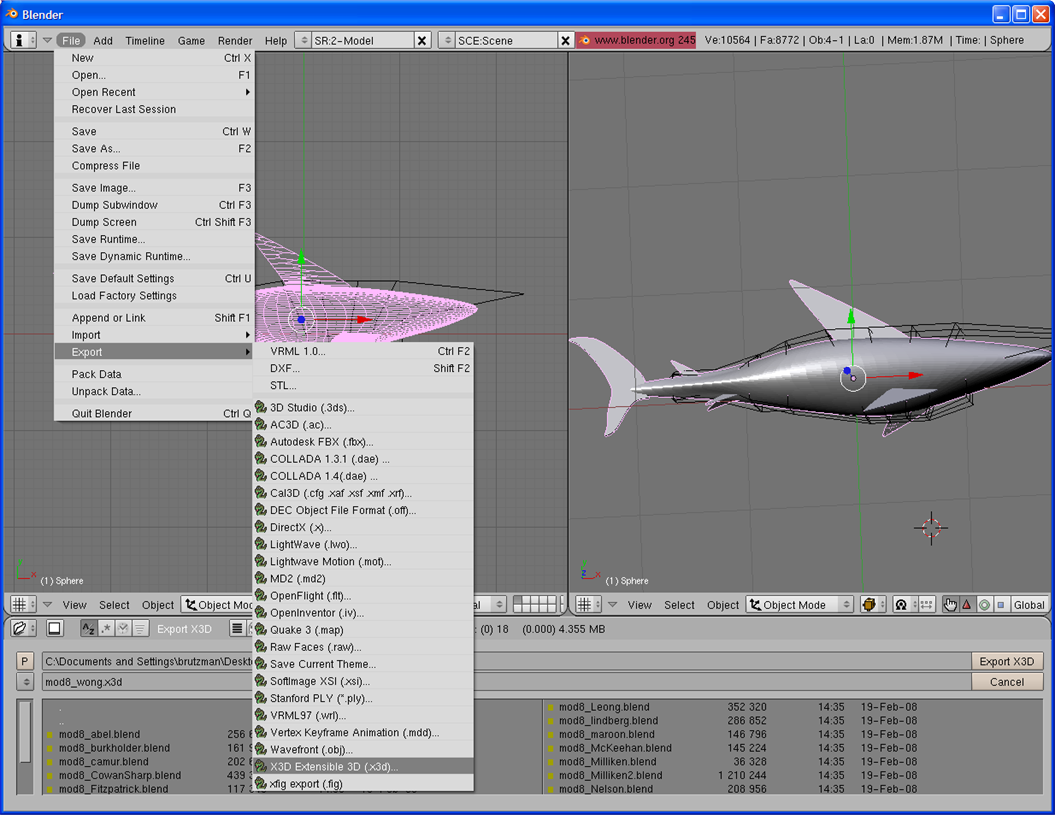This screenshot has height=815, width=1055.
Task: Toggle move object centers only button
Action: coord(926,605)
